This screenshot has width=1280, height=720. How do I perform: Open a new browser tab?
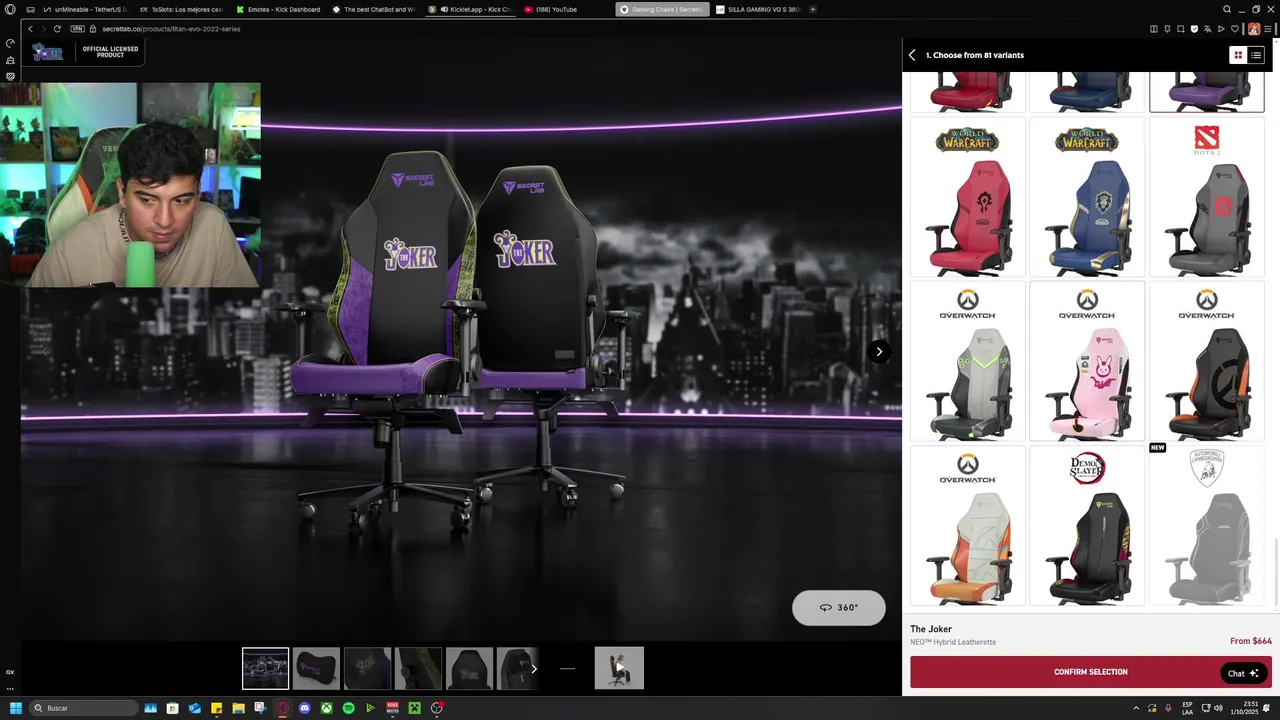pyautogui.click(x=812, y=9)
